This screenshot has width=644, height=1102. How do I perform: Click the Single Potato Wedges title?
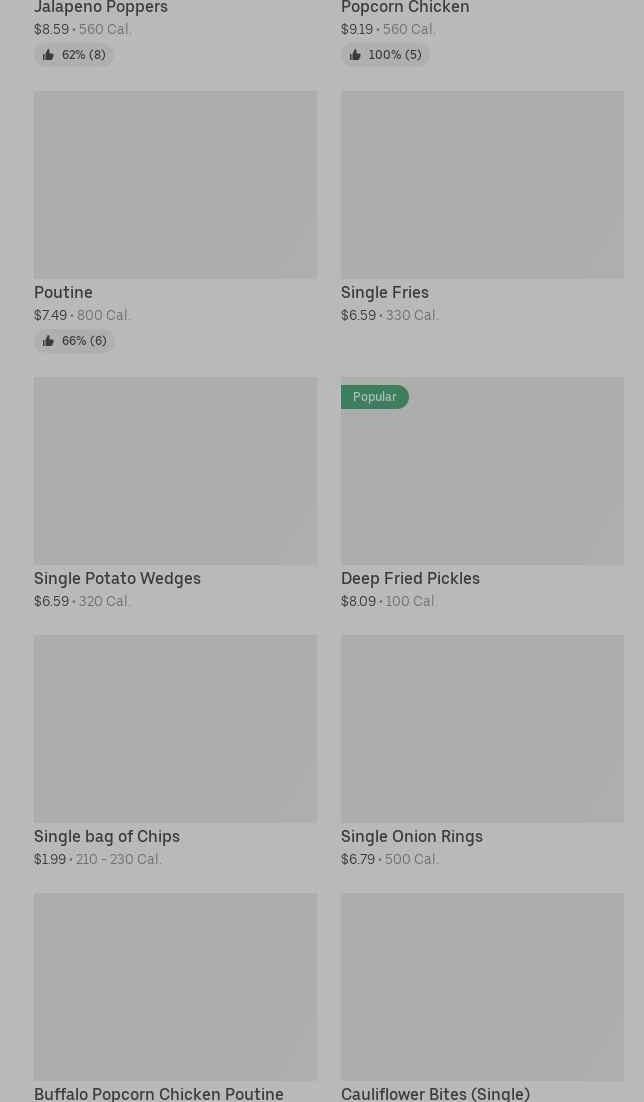point(117,579)
